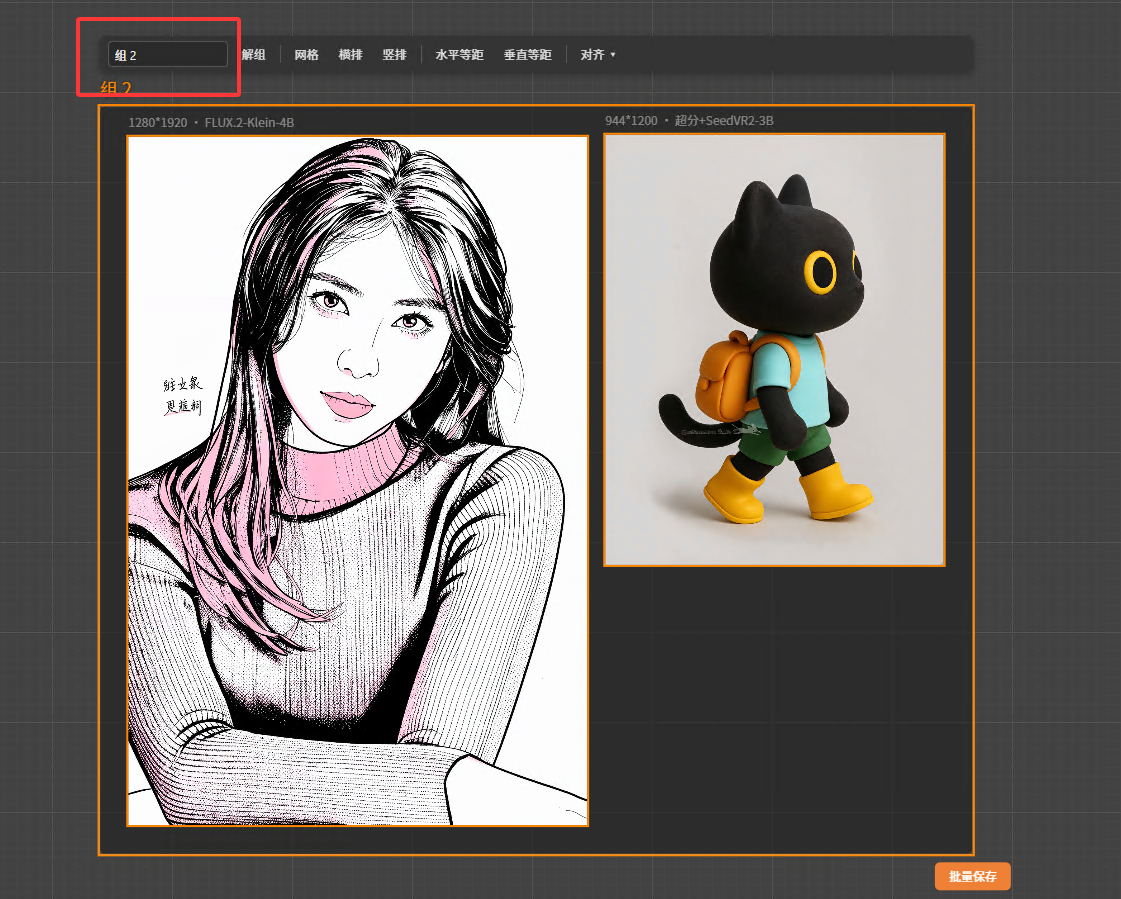
Task: Click the "1280*1920 · FLUX.2-Klein-4B" label
Action: 211,122
